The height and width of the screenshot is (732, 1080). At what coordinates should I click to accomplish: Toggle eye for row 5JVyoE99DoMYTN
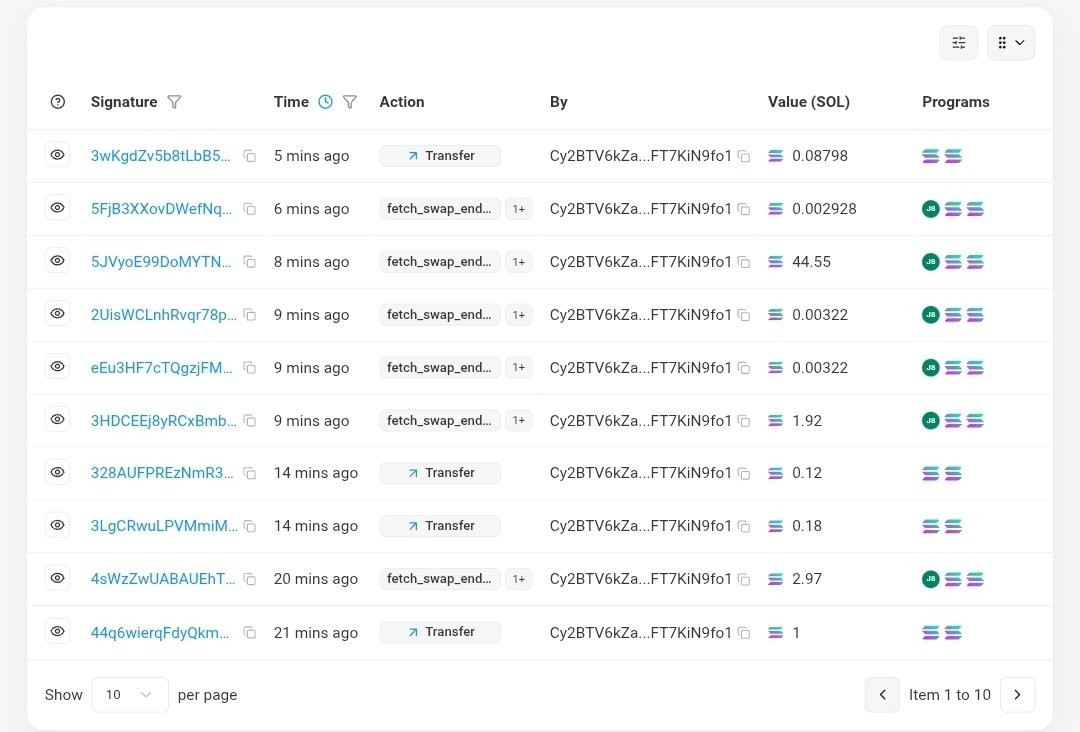pyautogui.click(x=58, y=261)
